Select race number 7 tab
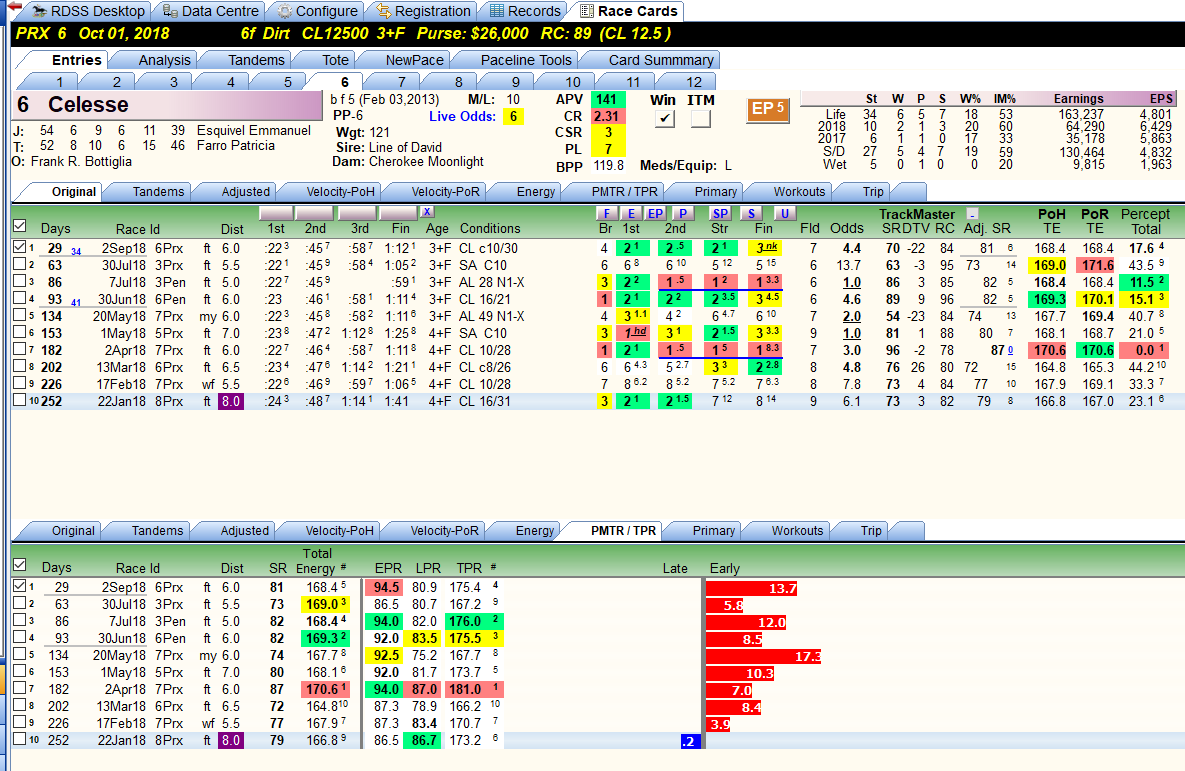Screen dimensions: 1185x771 tap(401, 82)
